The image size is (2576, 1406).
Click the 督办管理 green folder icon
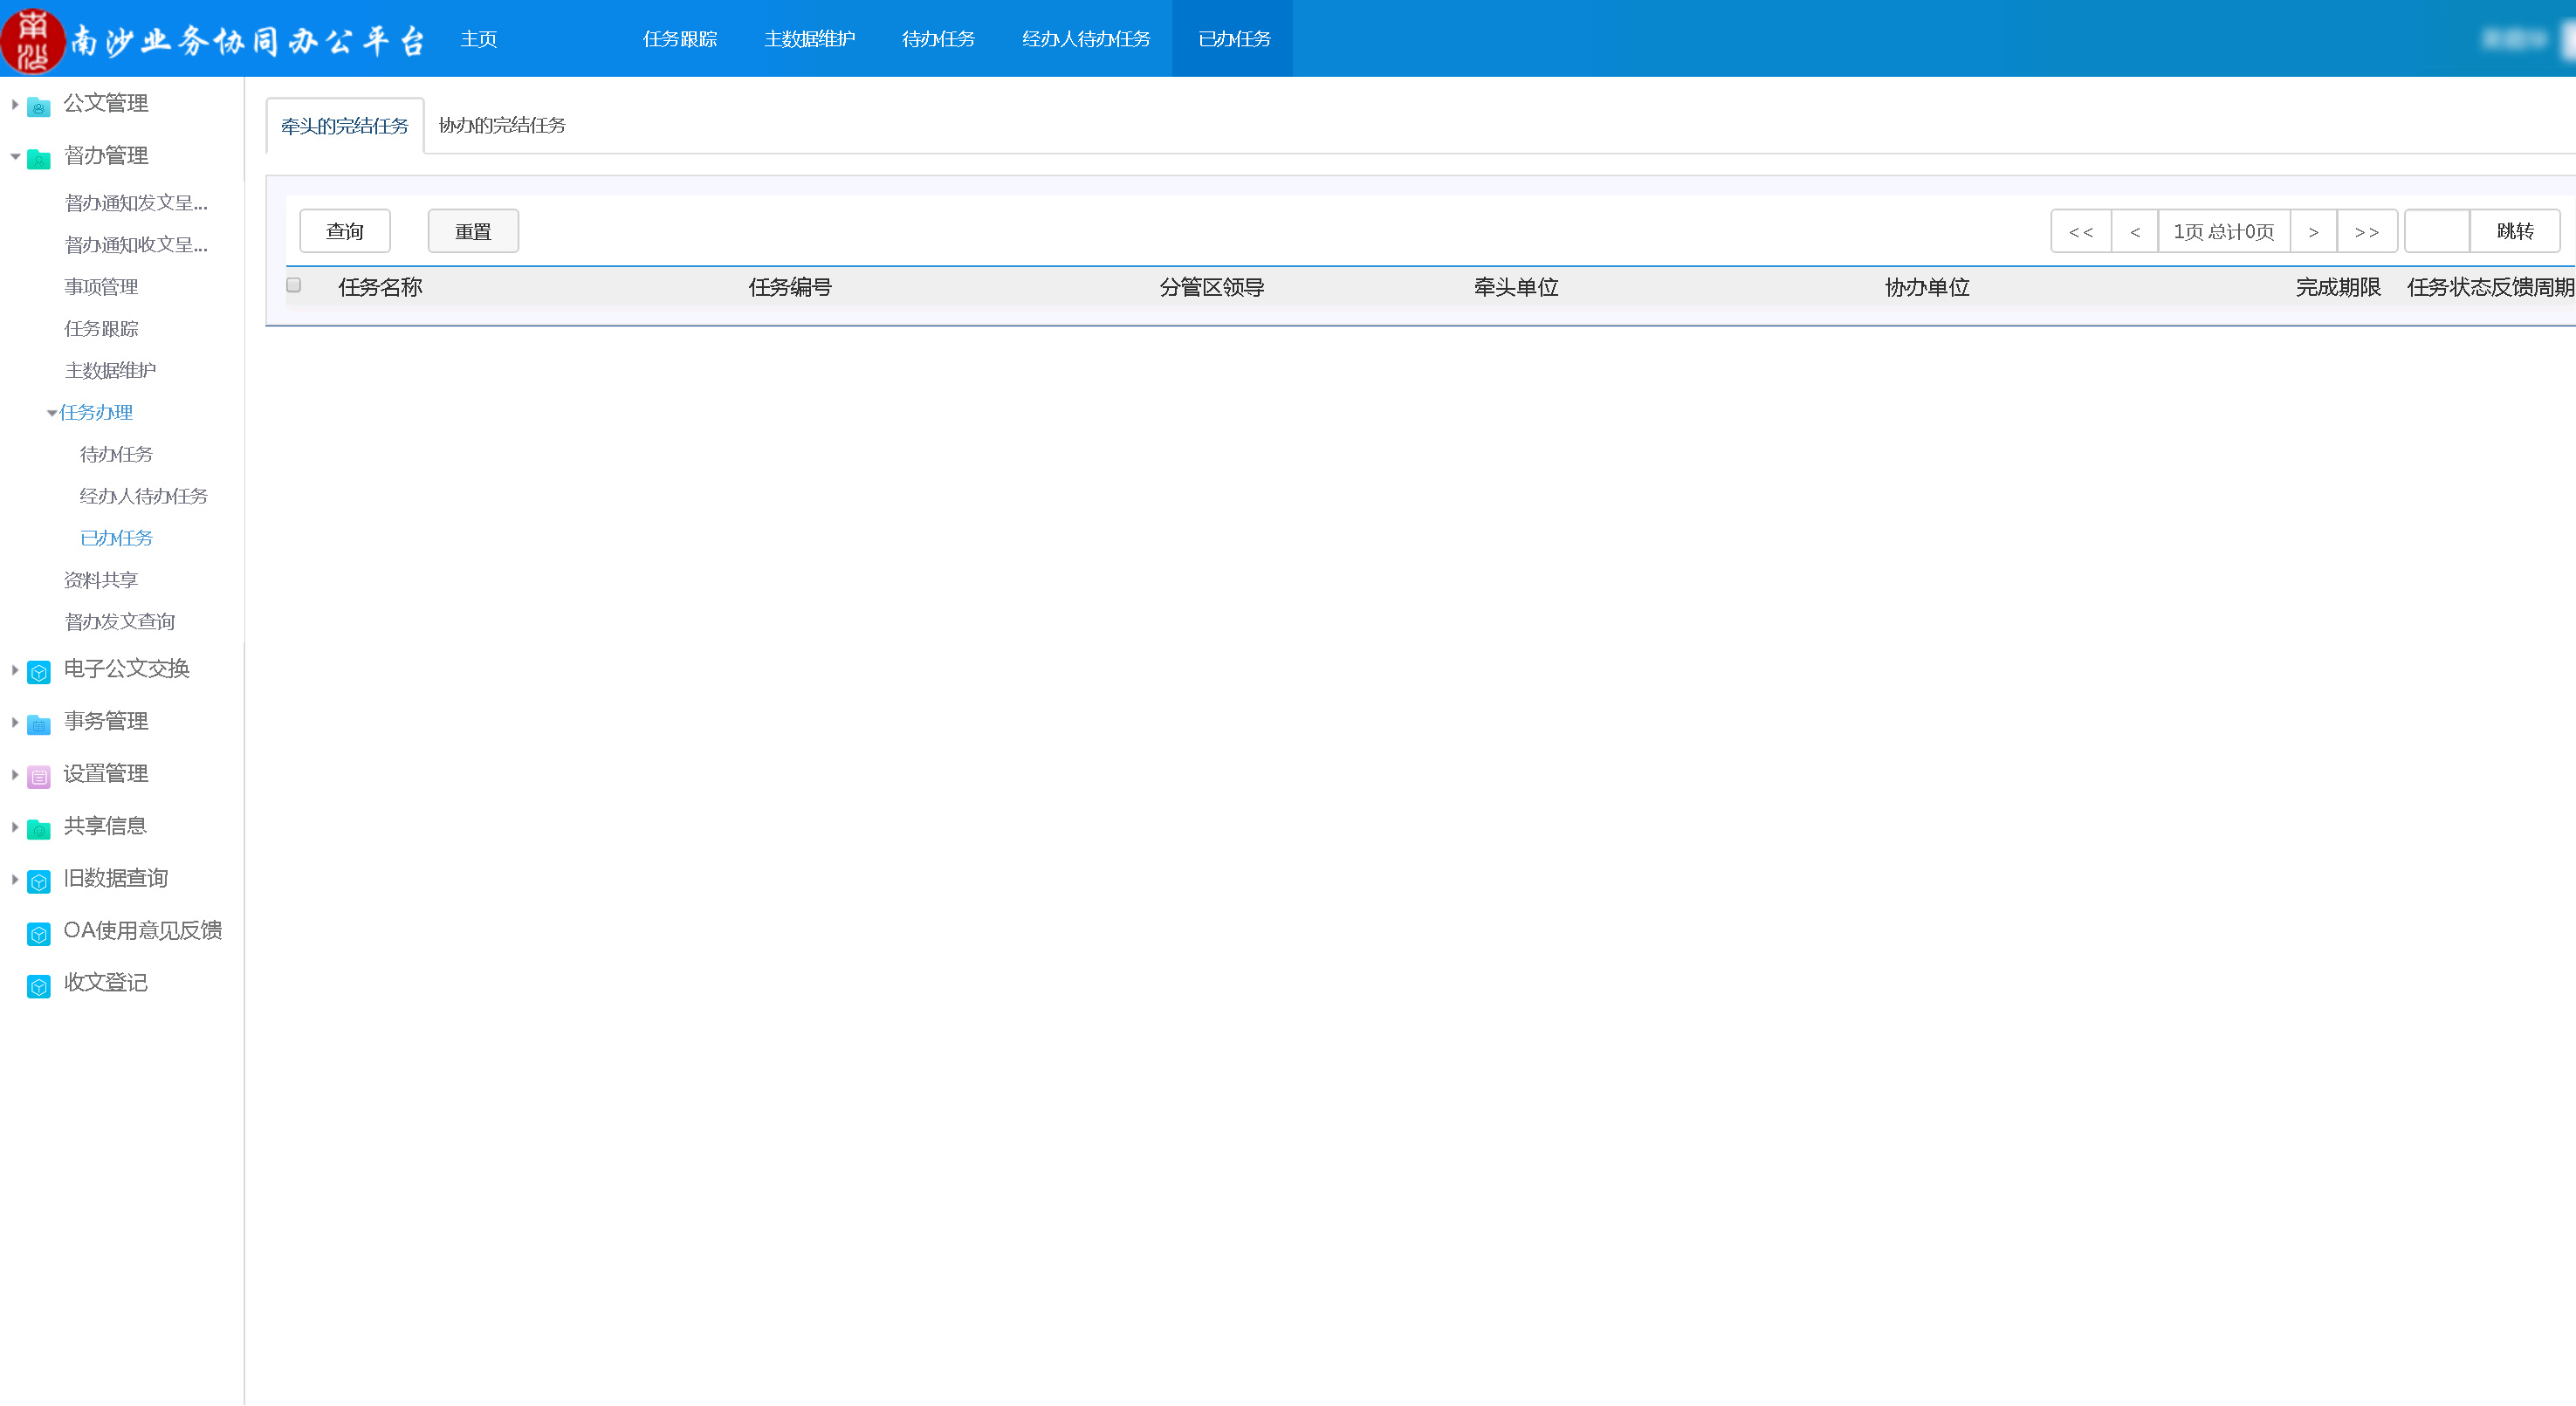click(x=39, y=158)
